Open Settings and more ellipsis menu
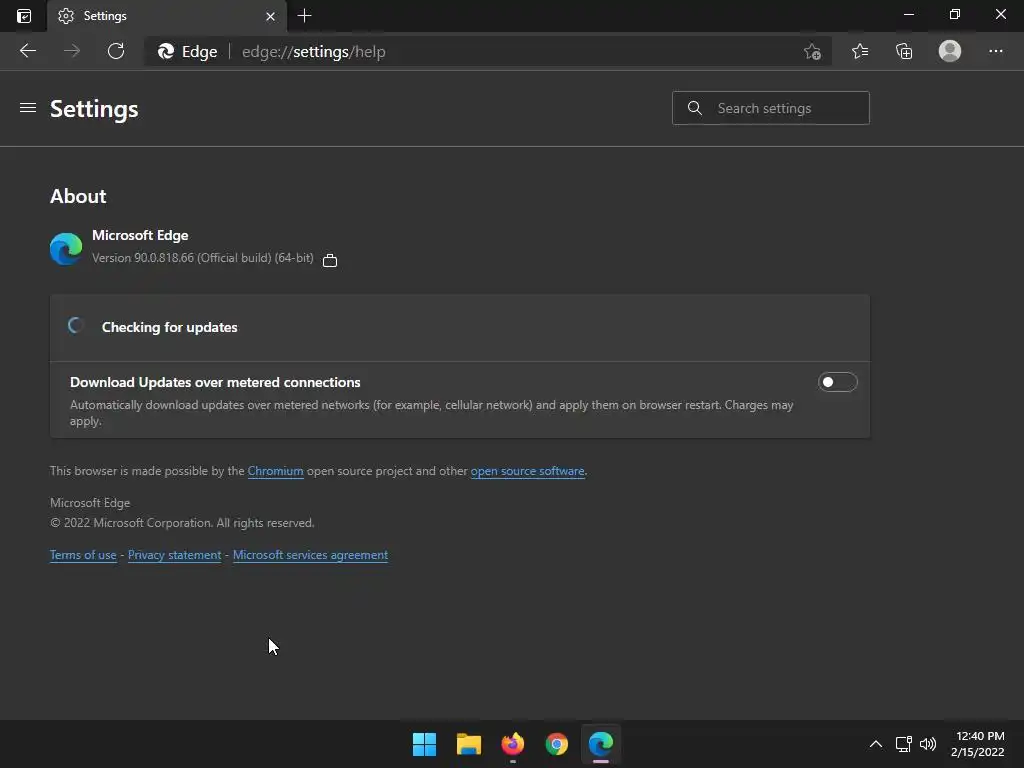 (x=995, y=51)
